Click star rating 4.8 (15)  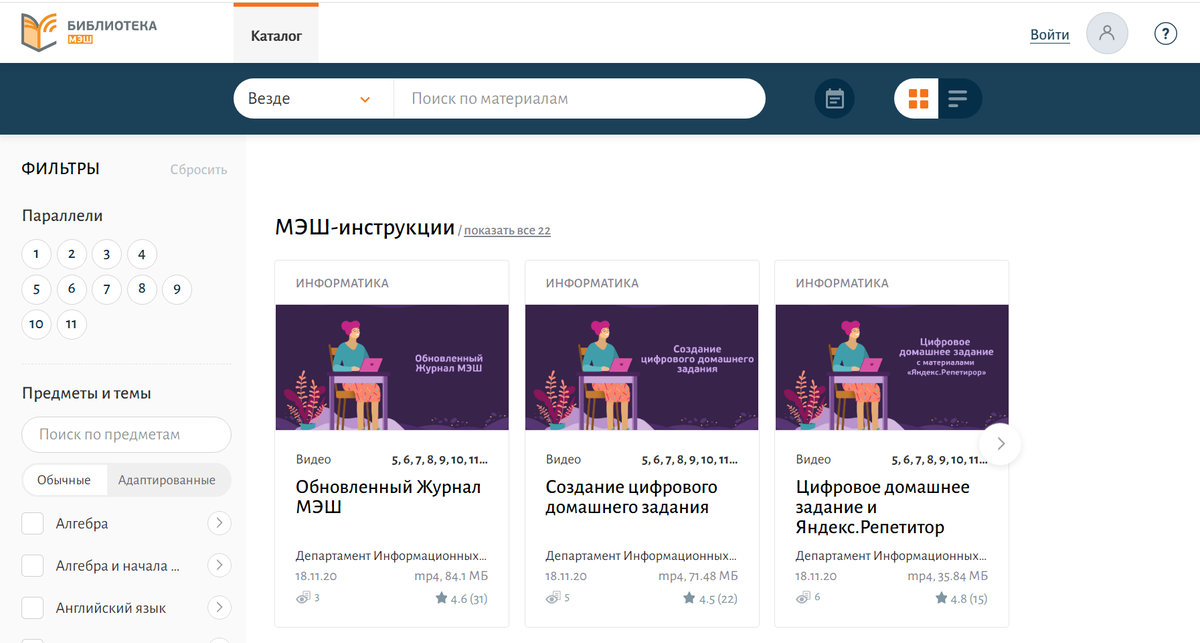point(961,598)
